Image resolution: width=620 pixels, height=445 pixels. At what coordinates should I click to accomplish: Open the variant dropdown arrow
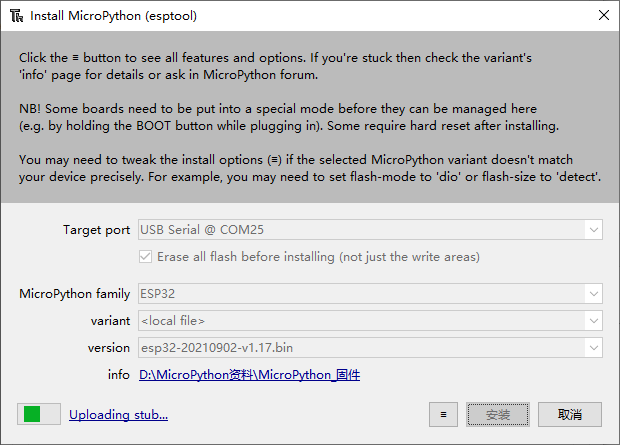pos(594,321)
